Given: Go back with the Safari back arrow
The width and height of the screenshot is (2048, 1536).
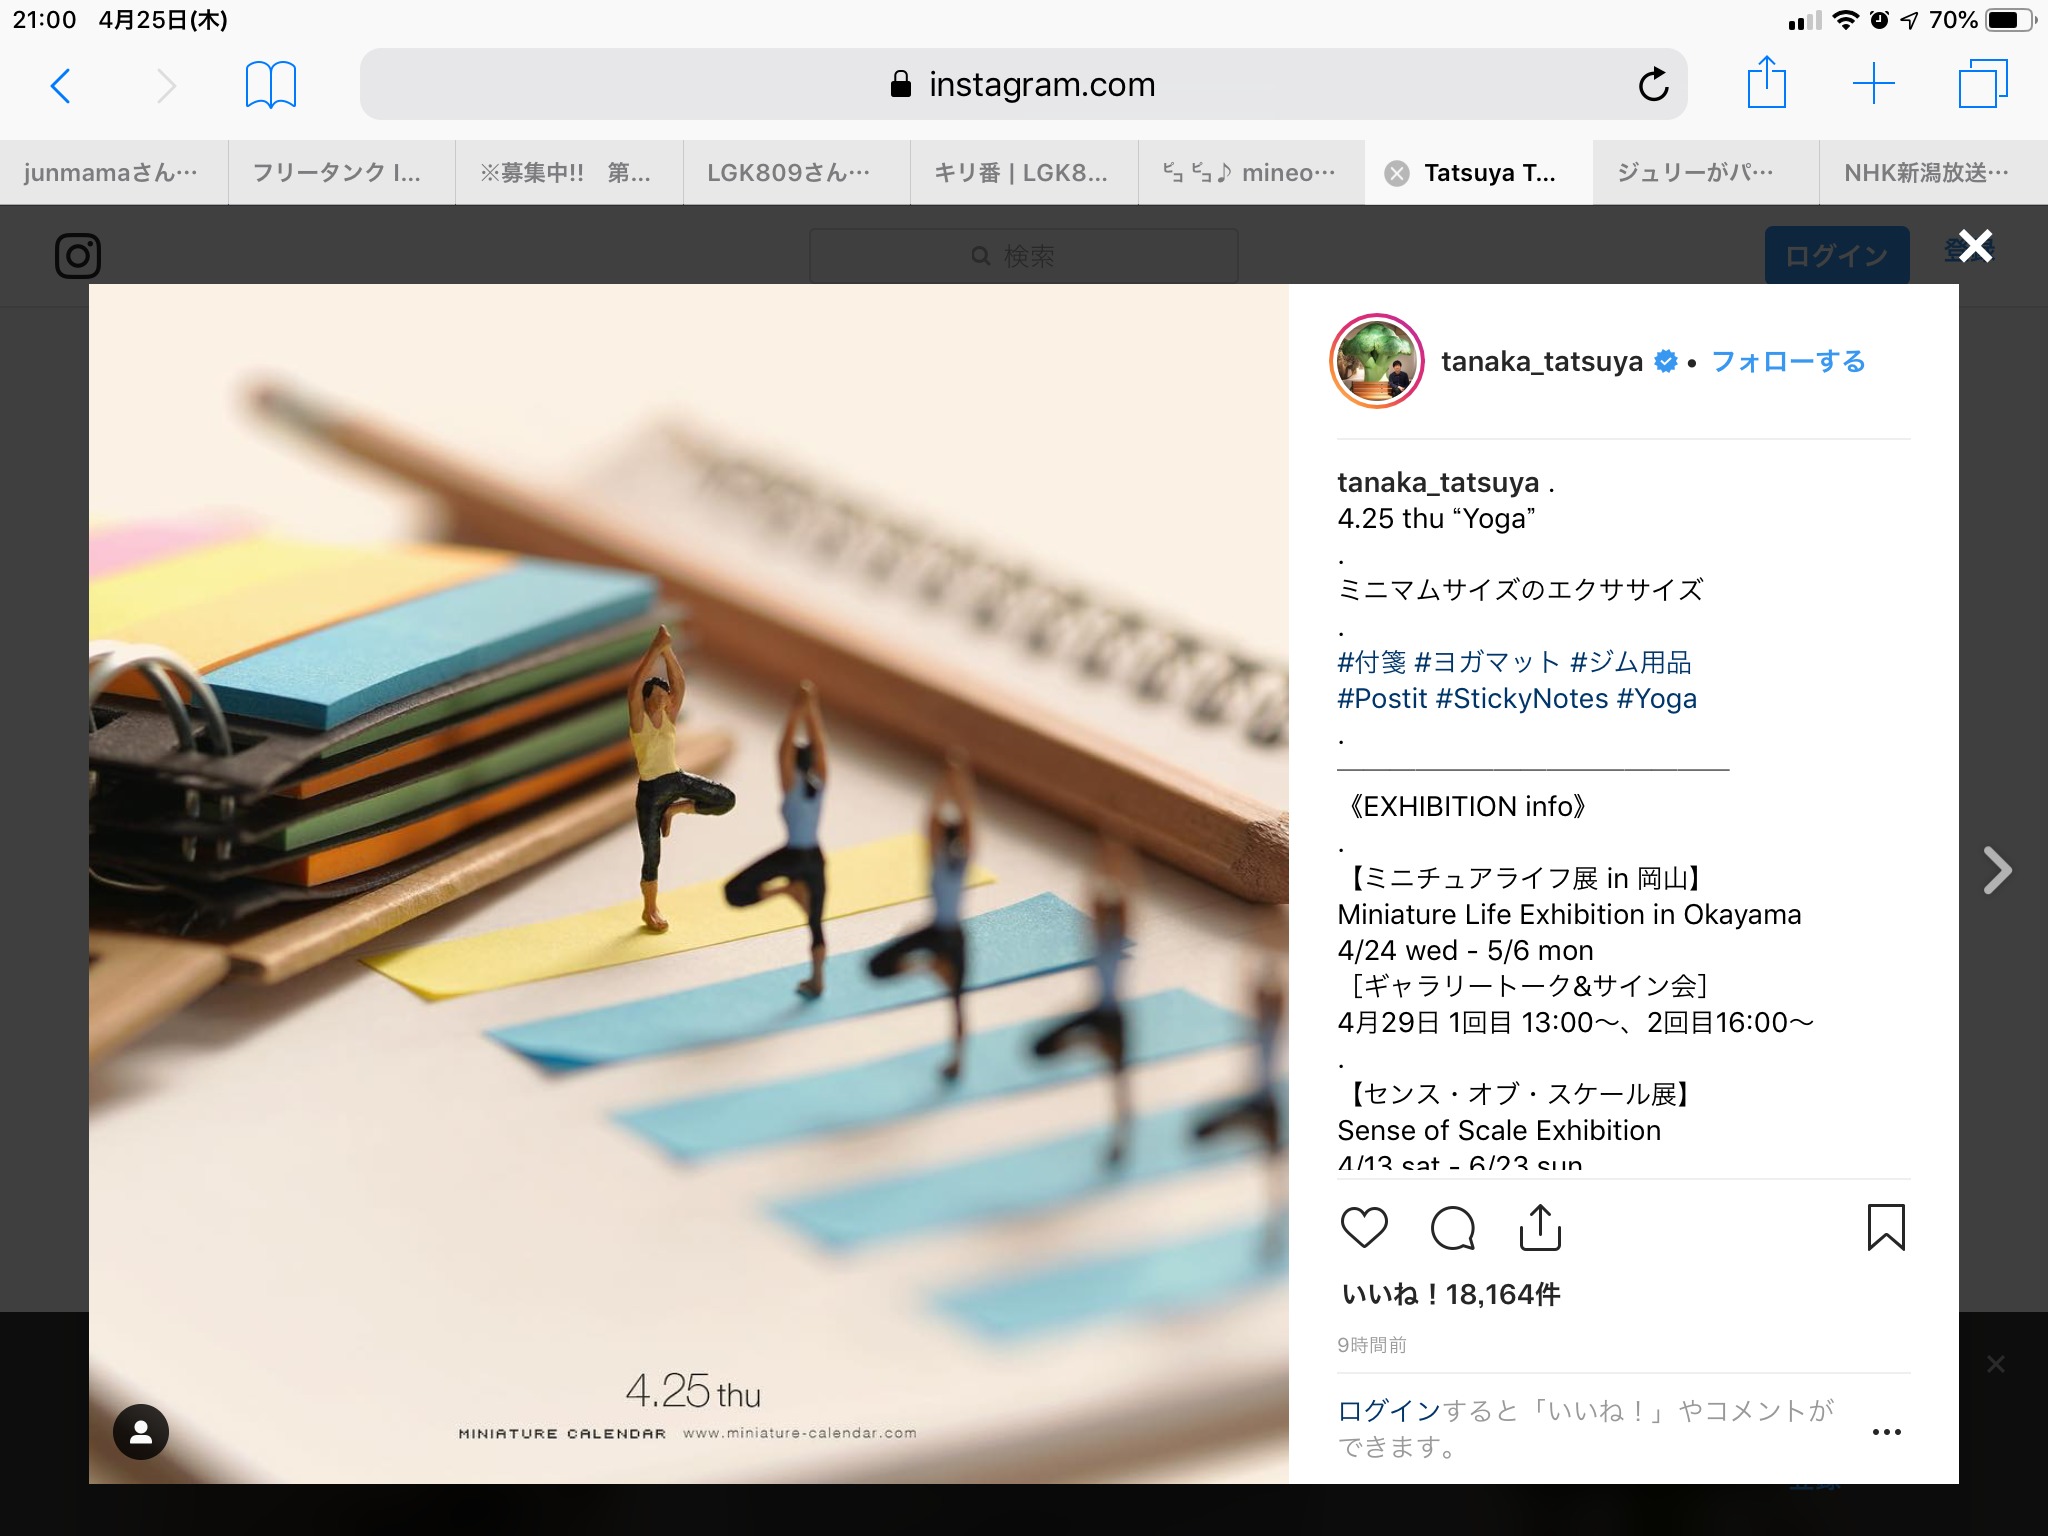Looking at the screenshot, I should pyautogui.click(x=60, y=85).
